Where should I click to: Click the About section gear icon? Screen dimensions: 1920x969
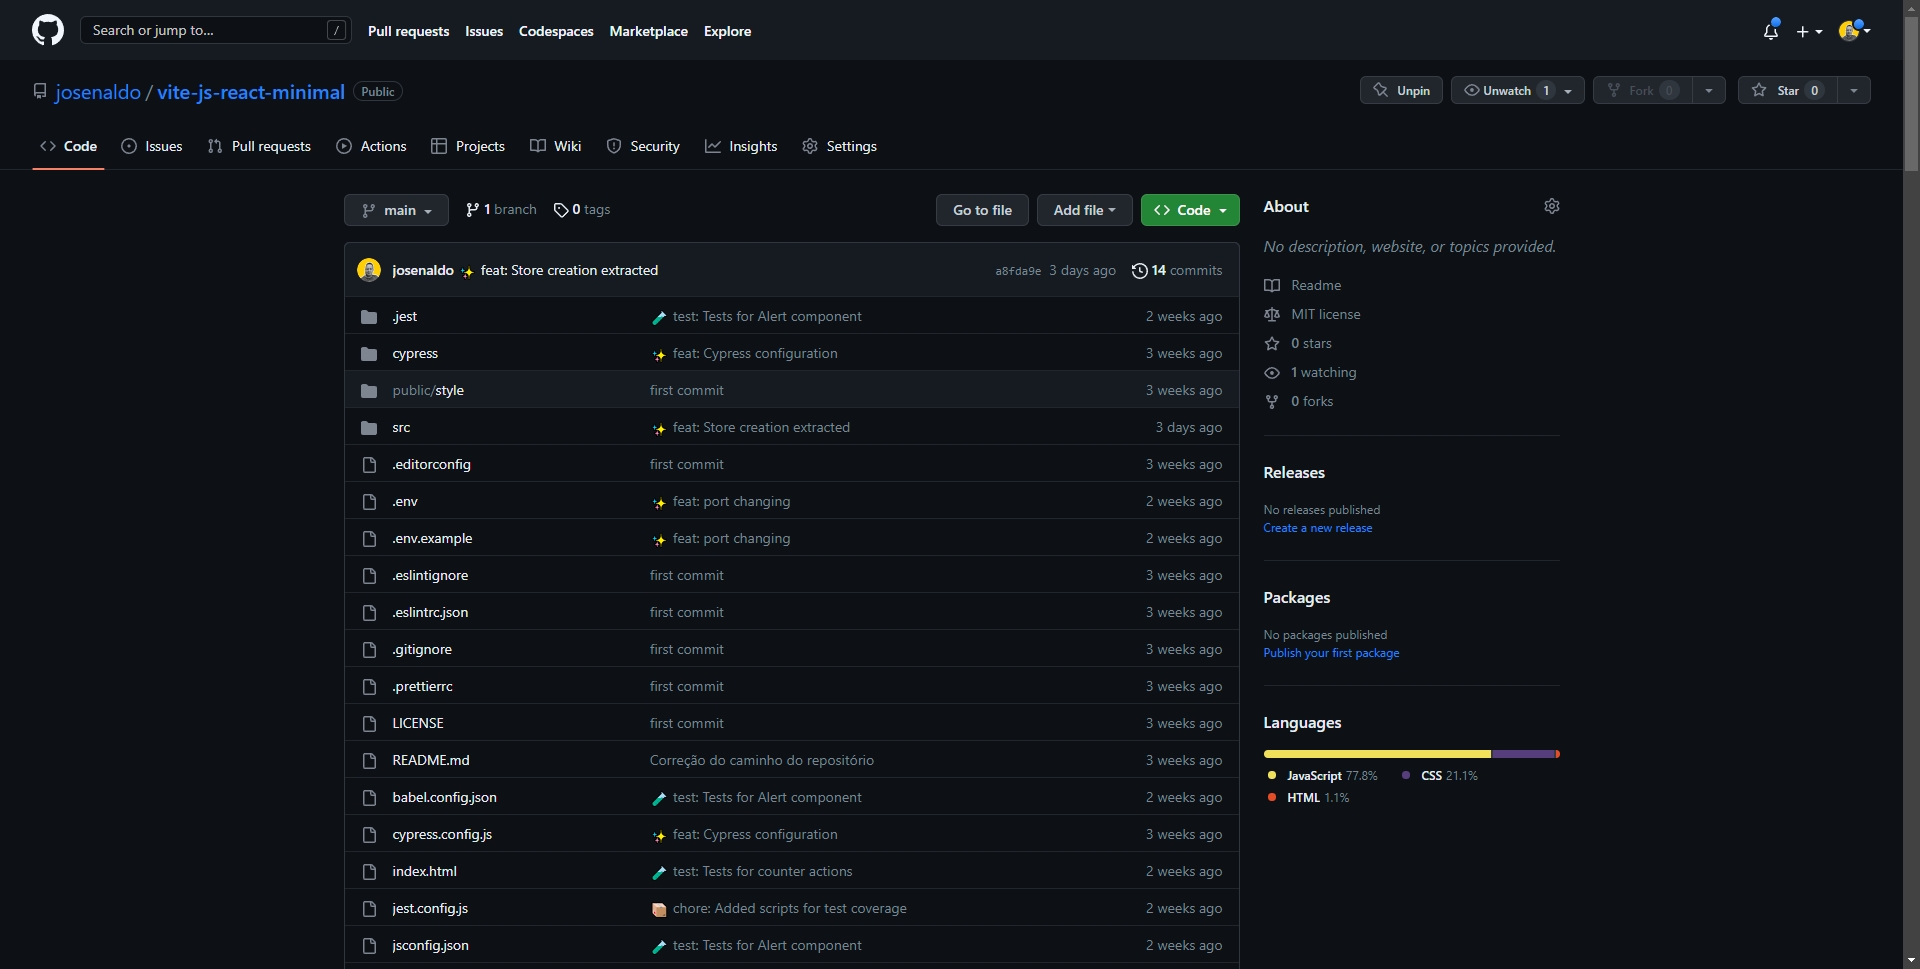click(1551, 206)
